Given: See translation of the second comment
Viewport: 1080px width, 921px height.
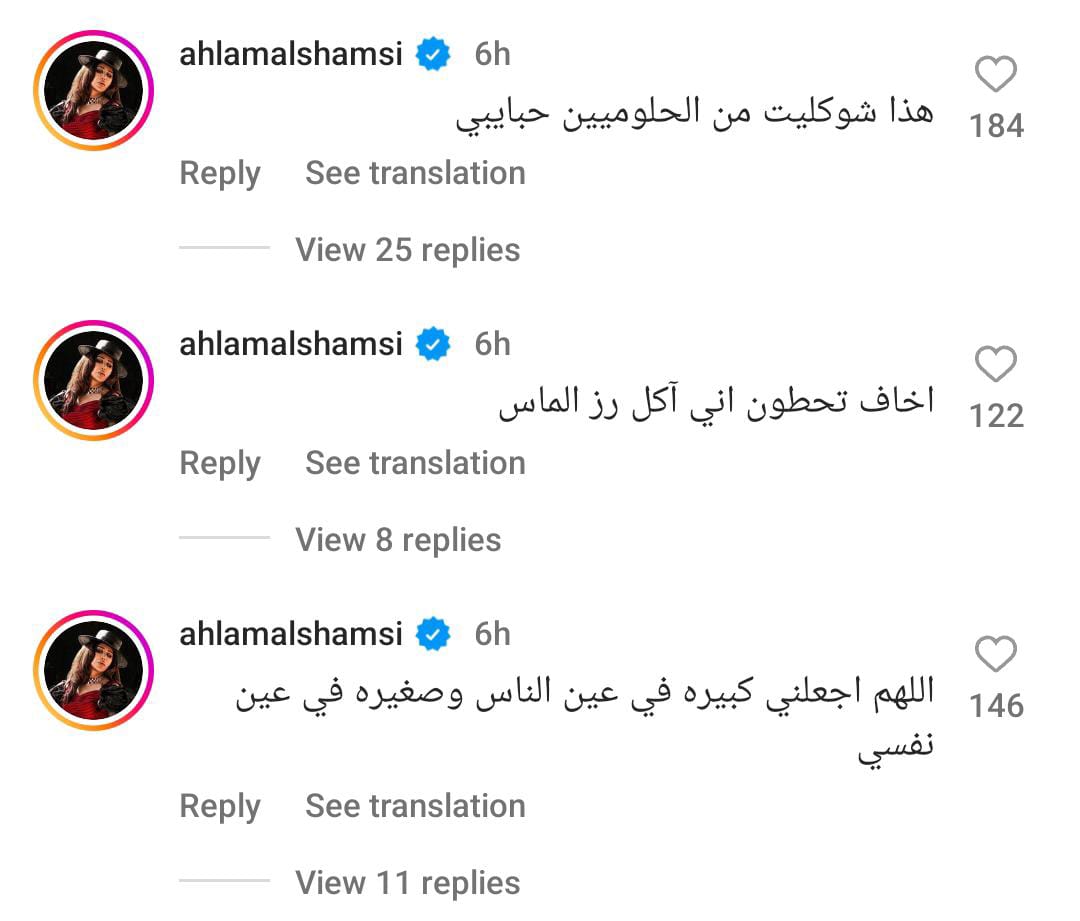Looking at the screenshot, I should pyautogui.click(x=415, y=463).
